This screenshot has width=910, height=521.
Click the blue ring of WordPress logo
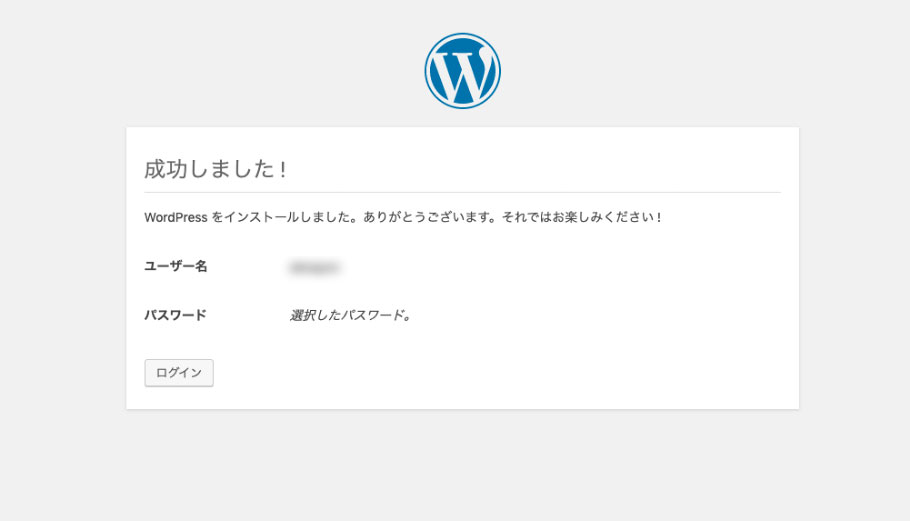point(427,71)
